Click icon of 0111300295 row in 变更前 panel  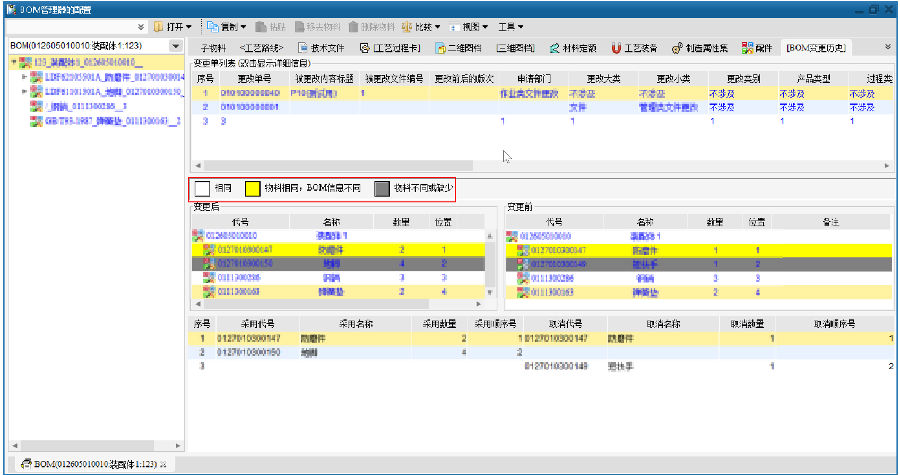523,278
